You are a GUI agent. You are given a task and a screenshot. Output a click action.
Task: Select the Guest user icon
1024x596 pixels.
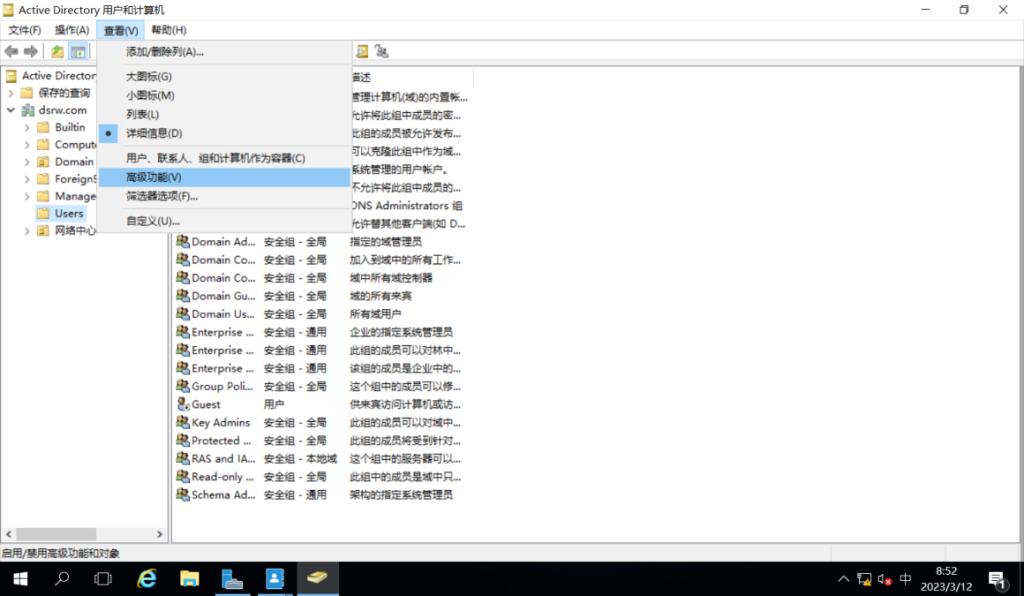(x=183, y=405)
